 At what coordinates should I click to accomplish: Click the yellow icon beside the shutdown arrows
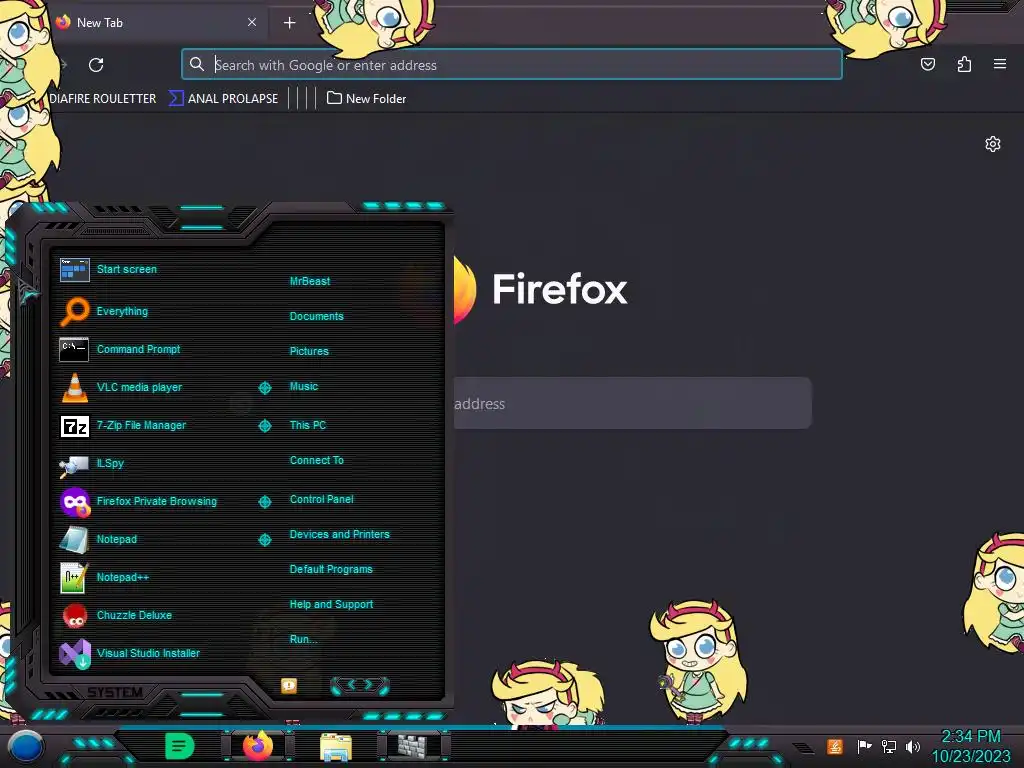pos(289,686)
